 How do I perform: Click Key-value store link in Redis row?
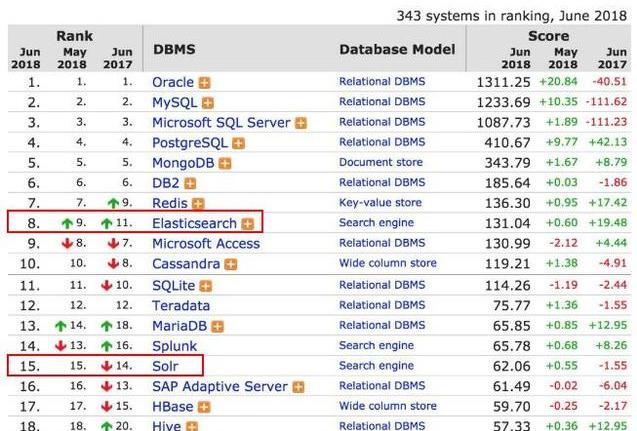pos(380,203)
